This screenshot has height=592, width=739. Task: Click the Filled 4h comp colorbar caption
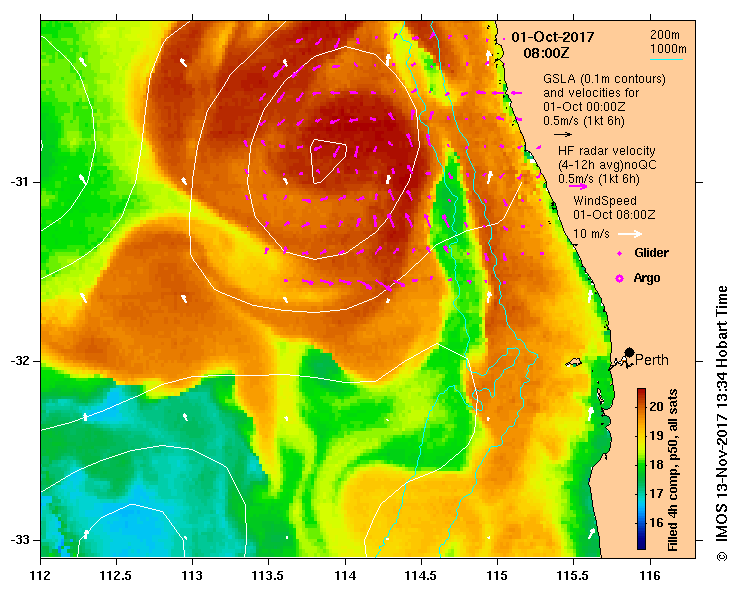click(673, 470)
